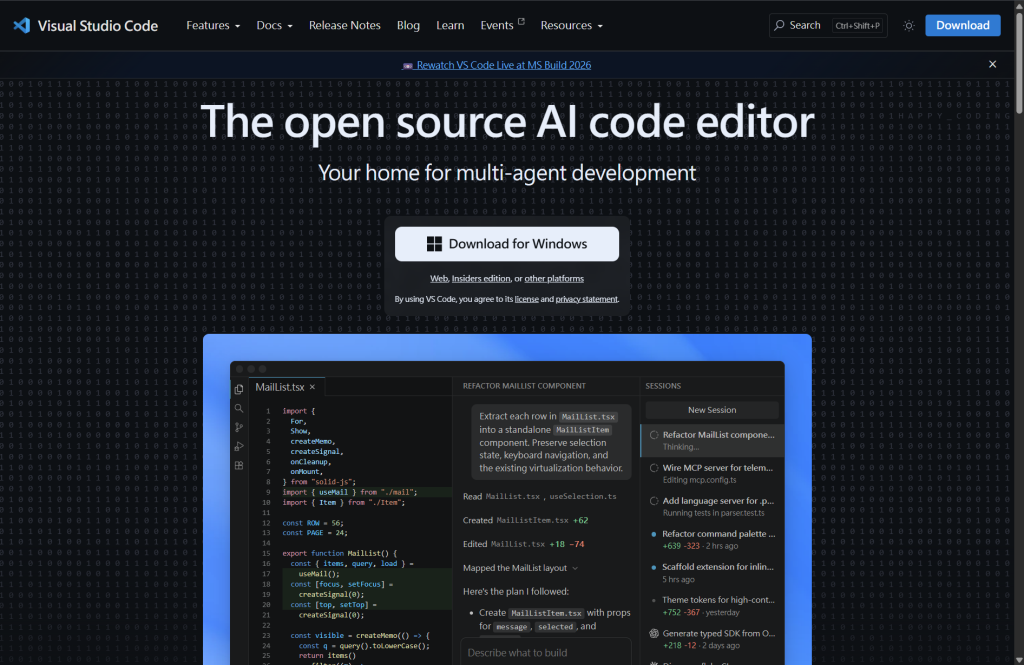Go to Release Notes page
Screen dimensions: 1024x665
345,25
